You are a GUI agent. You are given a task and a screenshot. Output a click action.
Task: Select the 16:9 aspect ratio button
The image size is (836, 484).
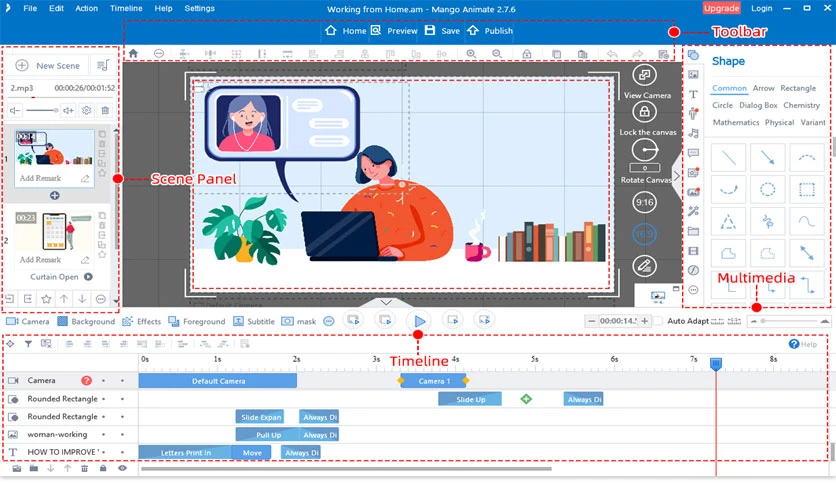pyautogui.click(x=645, y=234)
